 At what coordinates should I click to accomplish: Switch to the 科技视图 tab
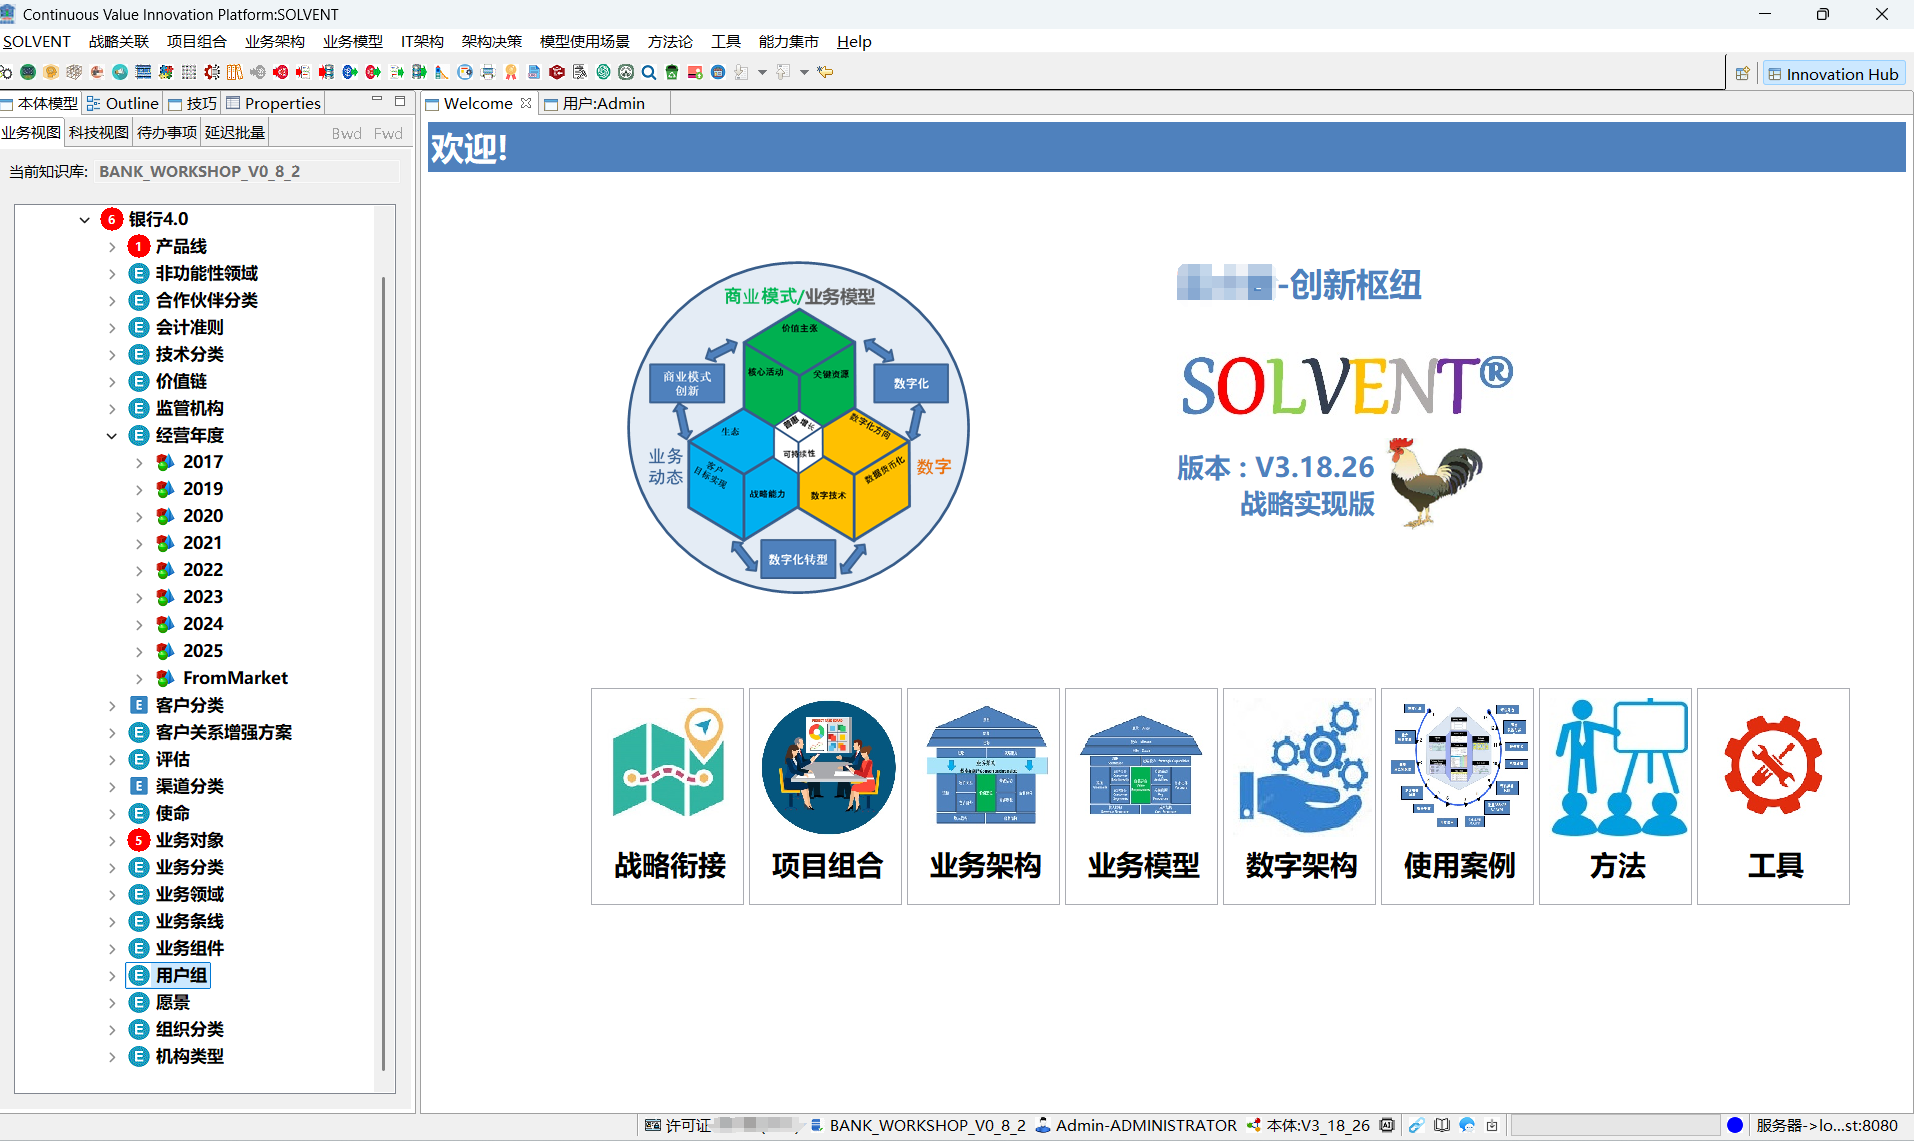click(98, 133)
